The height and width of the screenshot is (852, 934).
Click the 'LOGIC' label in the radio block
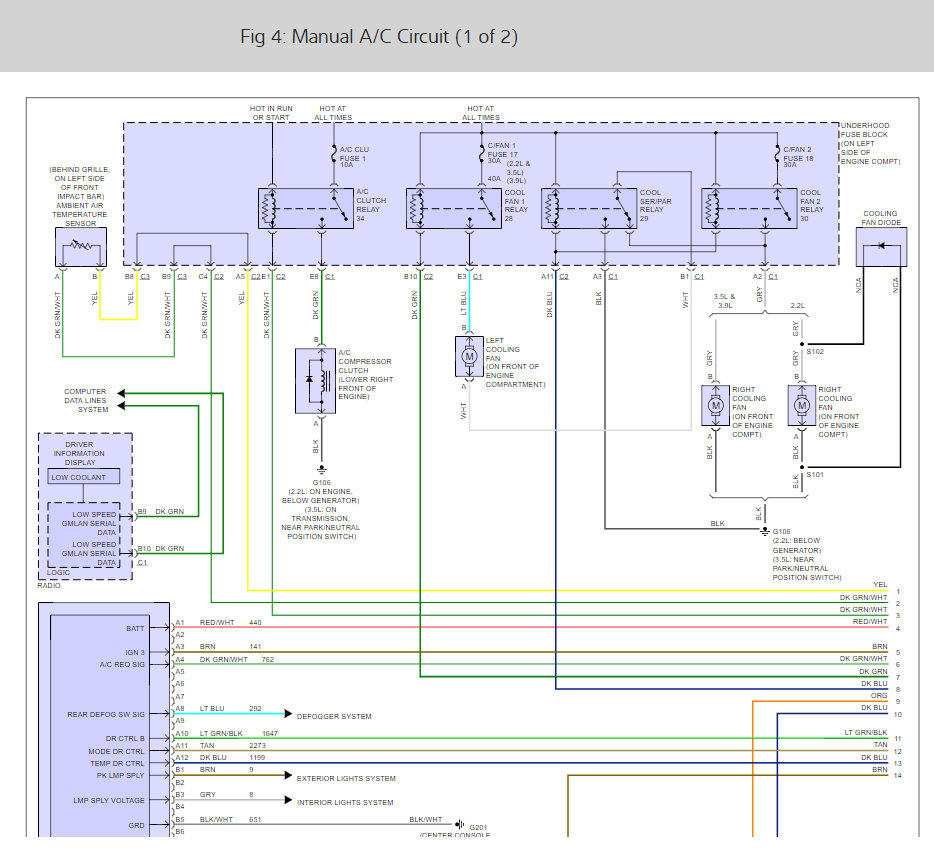point(58,573)
